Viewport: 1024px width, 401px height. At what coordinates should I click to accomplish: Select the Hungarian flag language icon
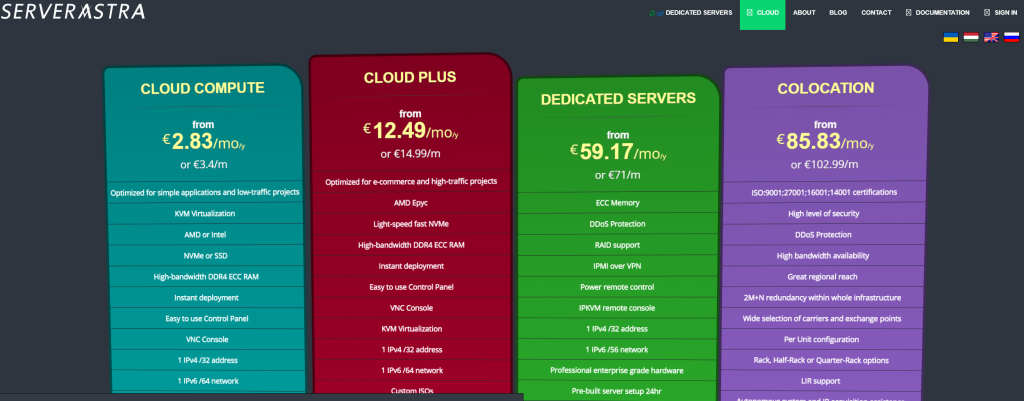click(x=971, y=37)
